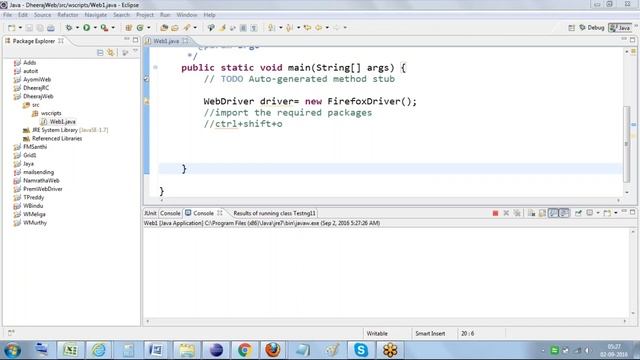Click the Pin Console icon

click(x=578, y=213)
